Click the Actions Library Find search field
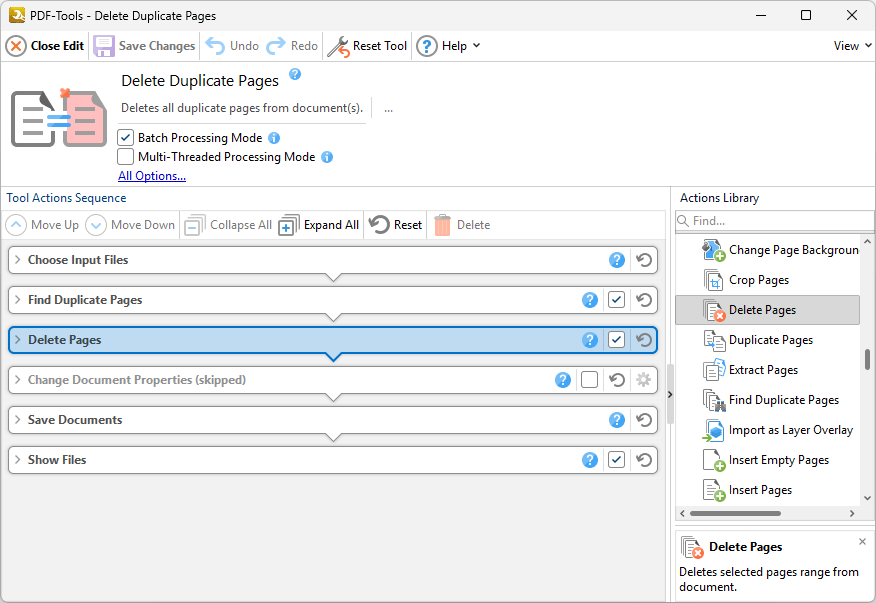Screen dimensions: 876x603 tap(775, 220)
